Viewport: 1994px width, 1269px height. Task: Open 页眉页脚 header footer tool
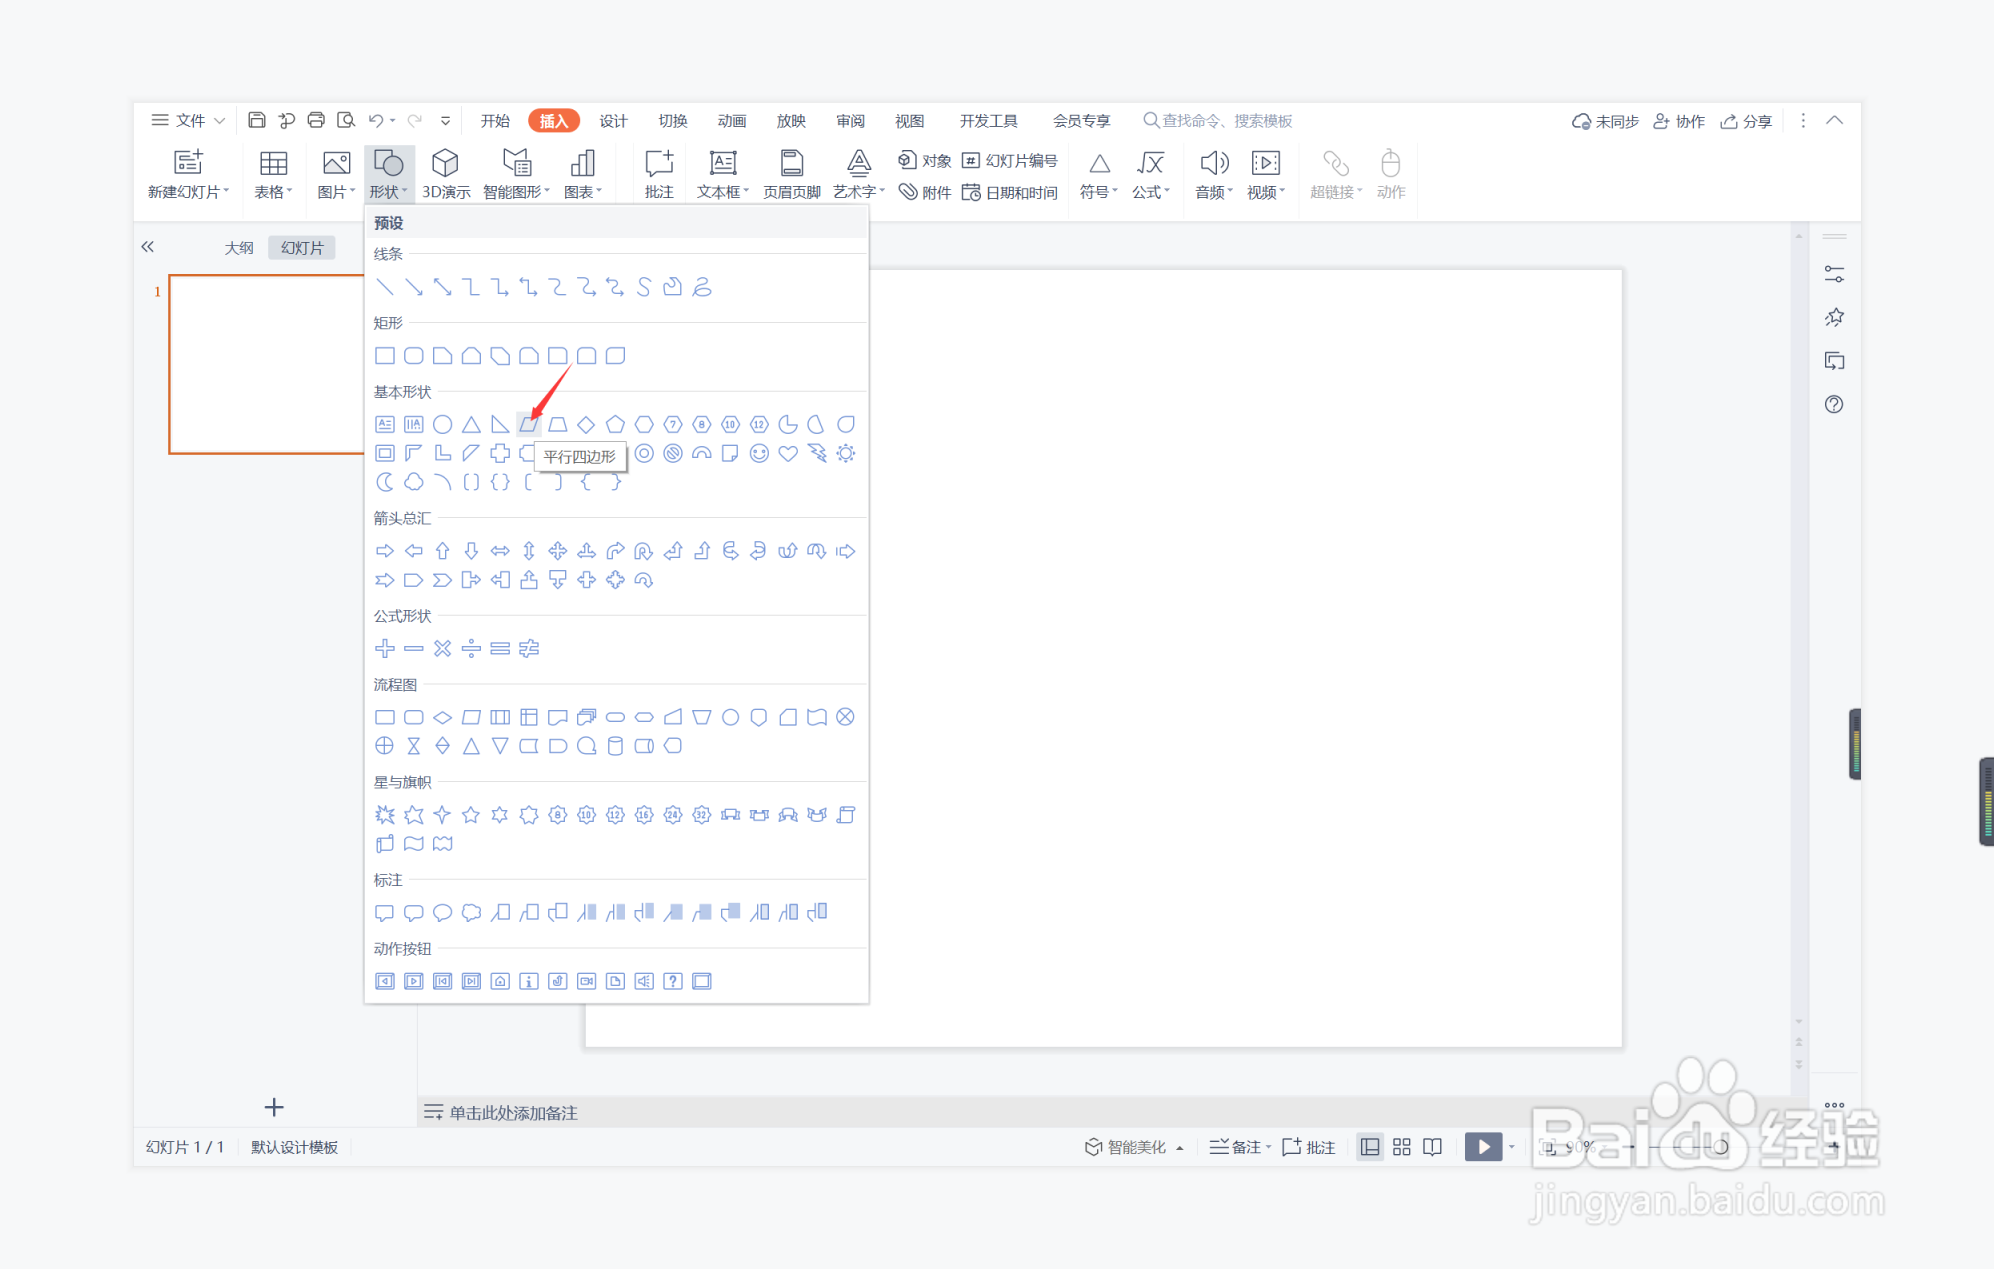(791, 175)
